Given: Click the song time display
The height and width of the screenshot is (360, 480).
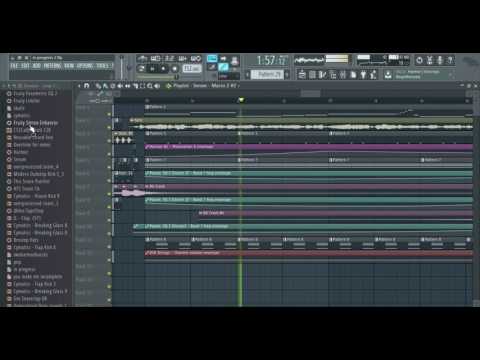Looking at the screenshot, I should (x=271, y=60).
